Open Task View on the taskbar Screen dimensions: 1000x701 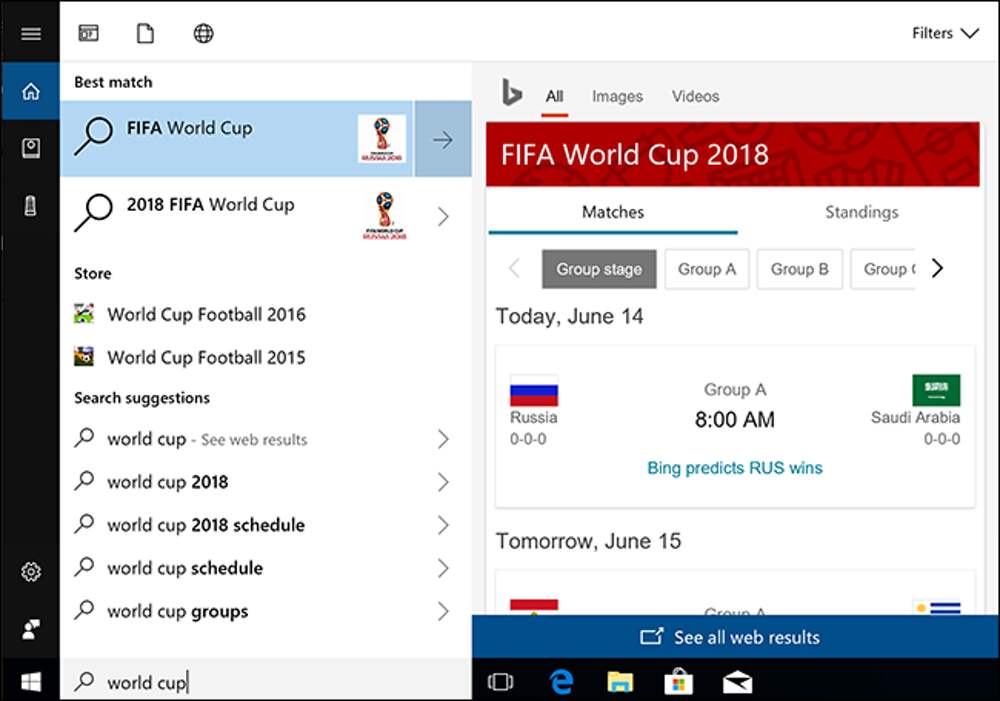pyautogui.click(x=500, y=682)
